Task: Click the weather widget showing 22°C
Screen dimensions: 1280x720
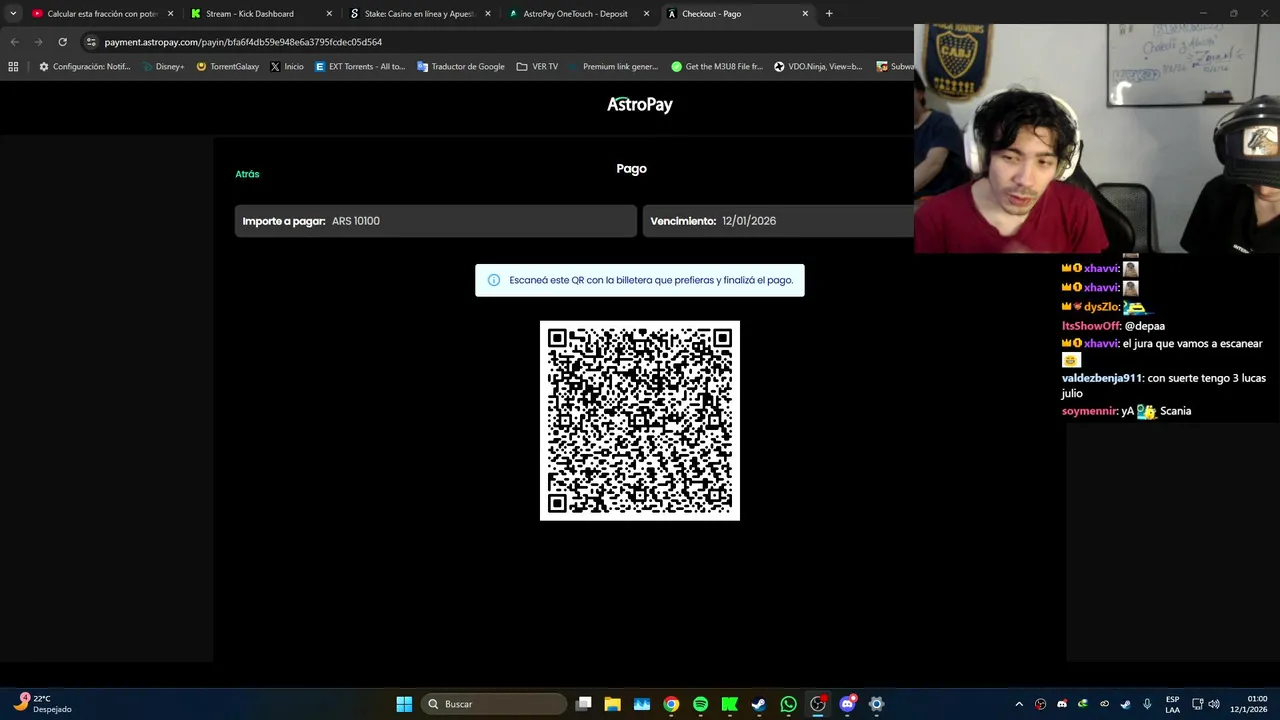Action: point(42,704)
